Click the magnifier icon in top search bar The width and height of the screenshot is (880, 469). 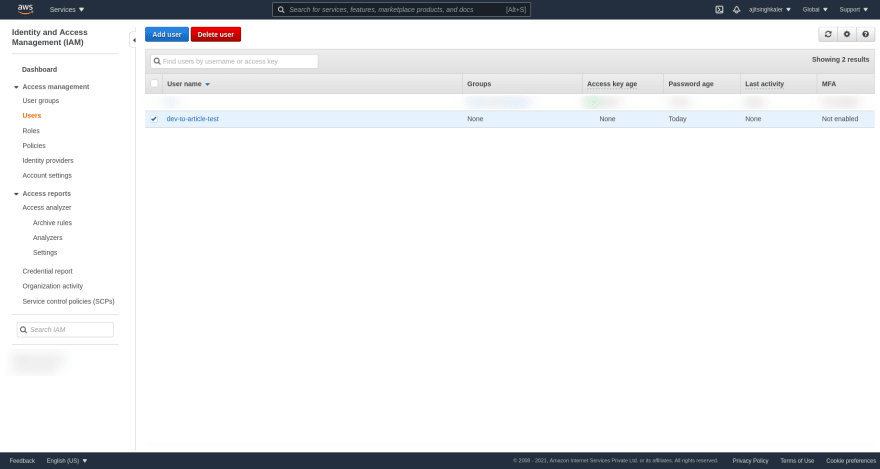pos(281,10)
